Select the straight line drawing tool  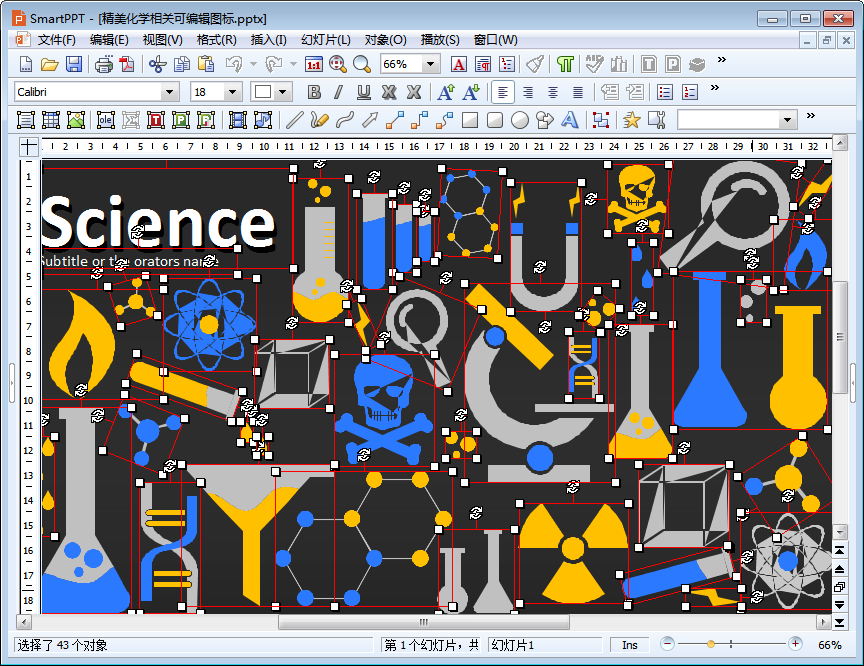294,120
